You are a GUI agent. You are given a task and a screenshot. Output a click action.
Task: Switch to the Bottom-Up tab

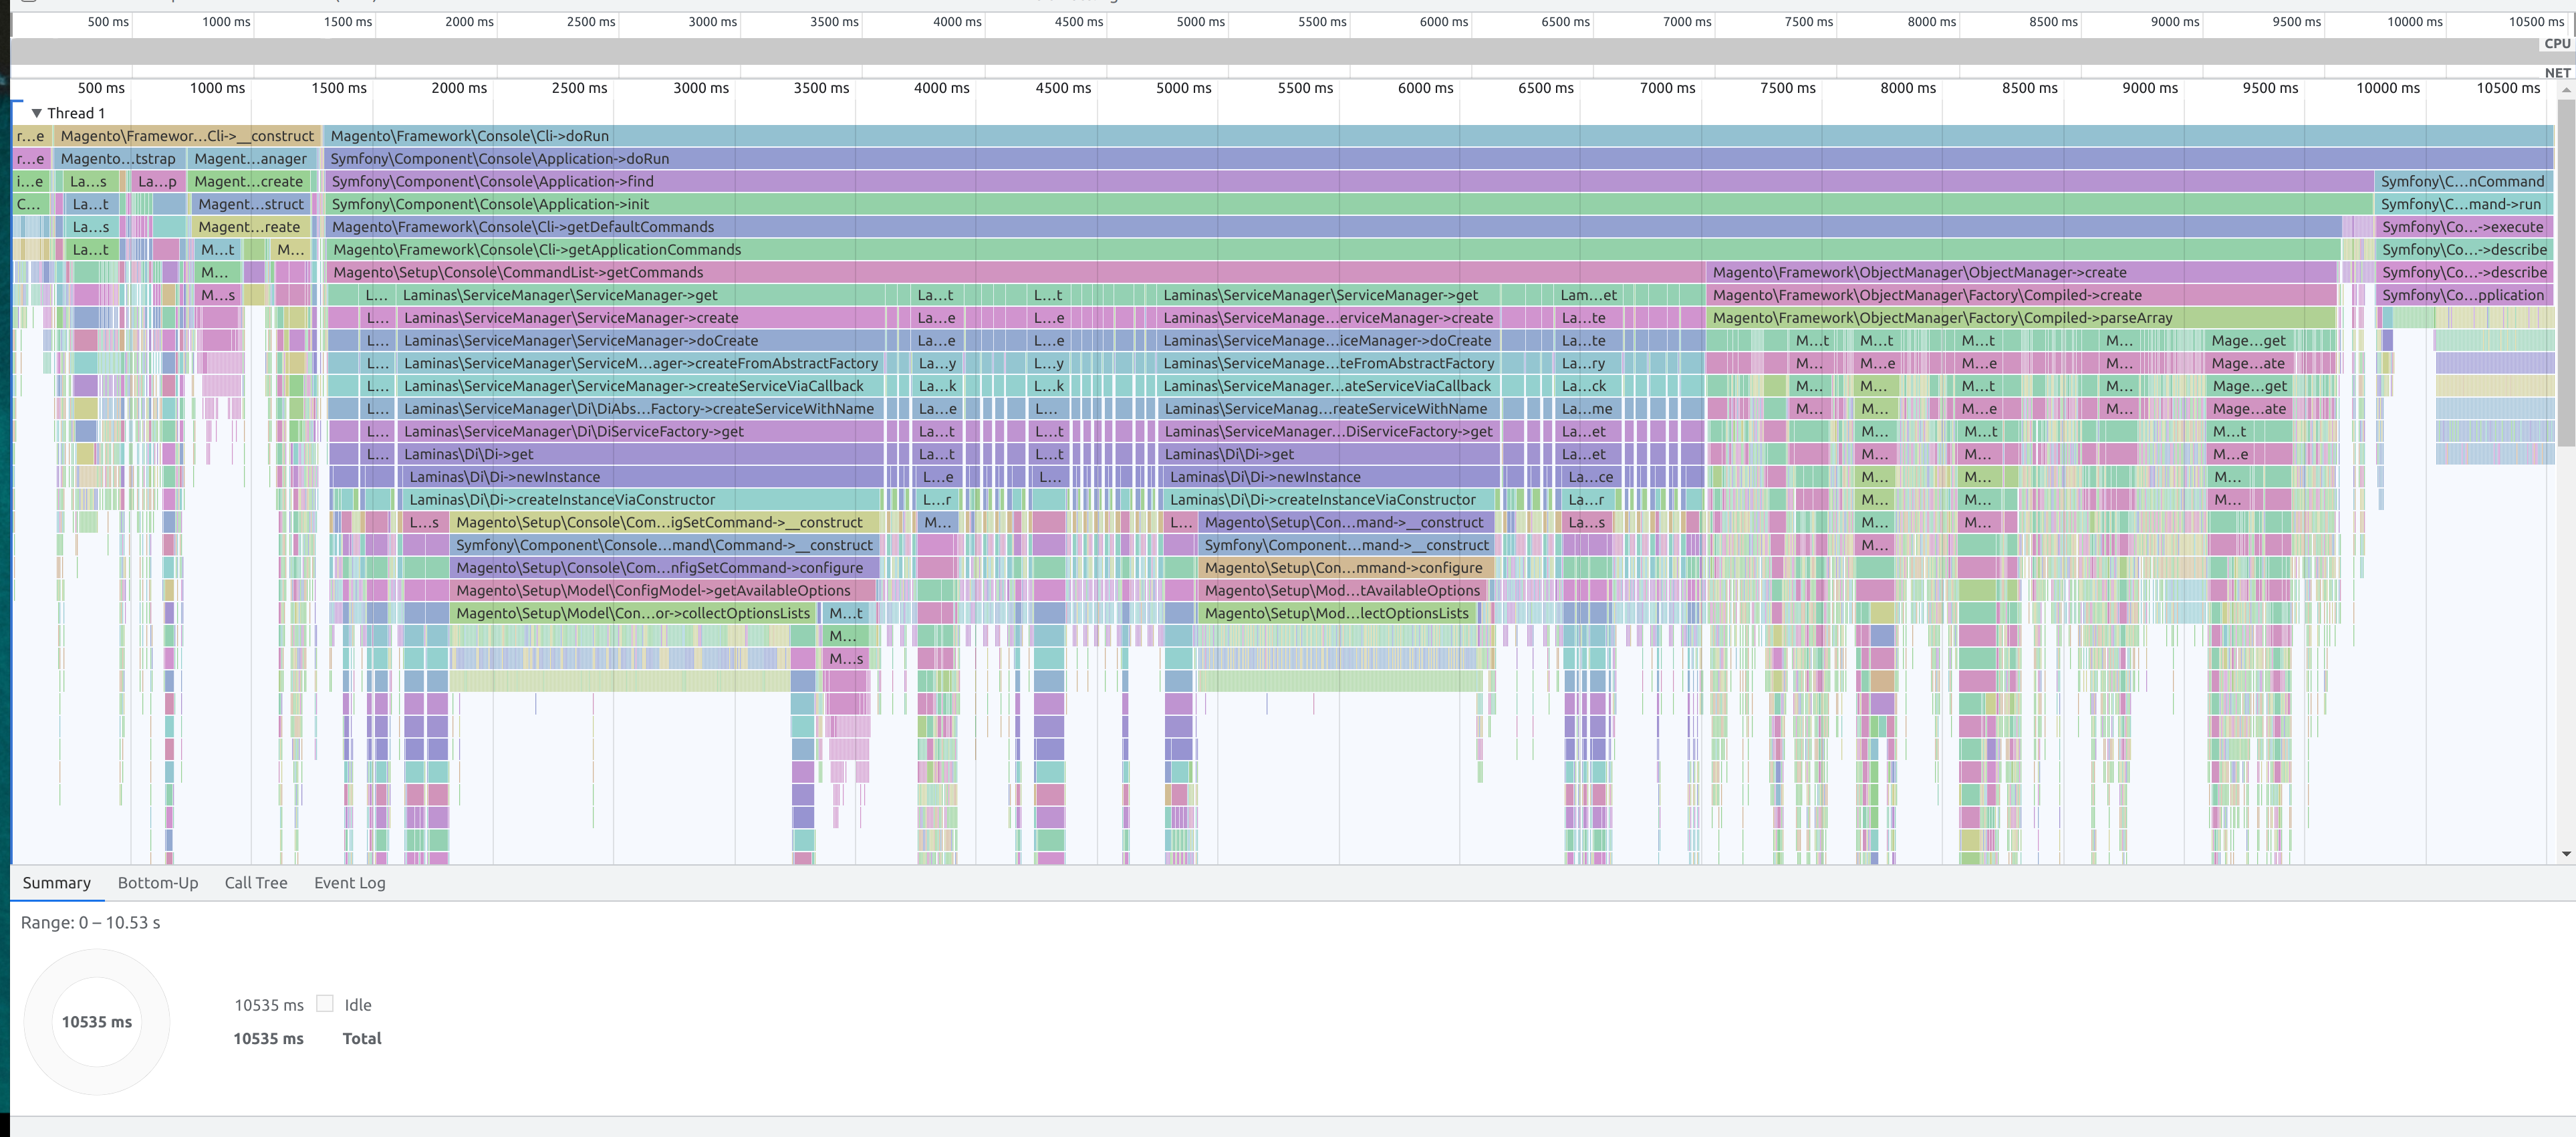click(x=158, y=883)
